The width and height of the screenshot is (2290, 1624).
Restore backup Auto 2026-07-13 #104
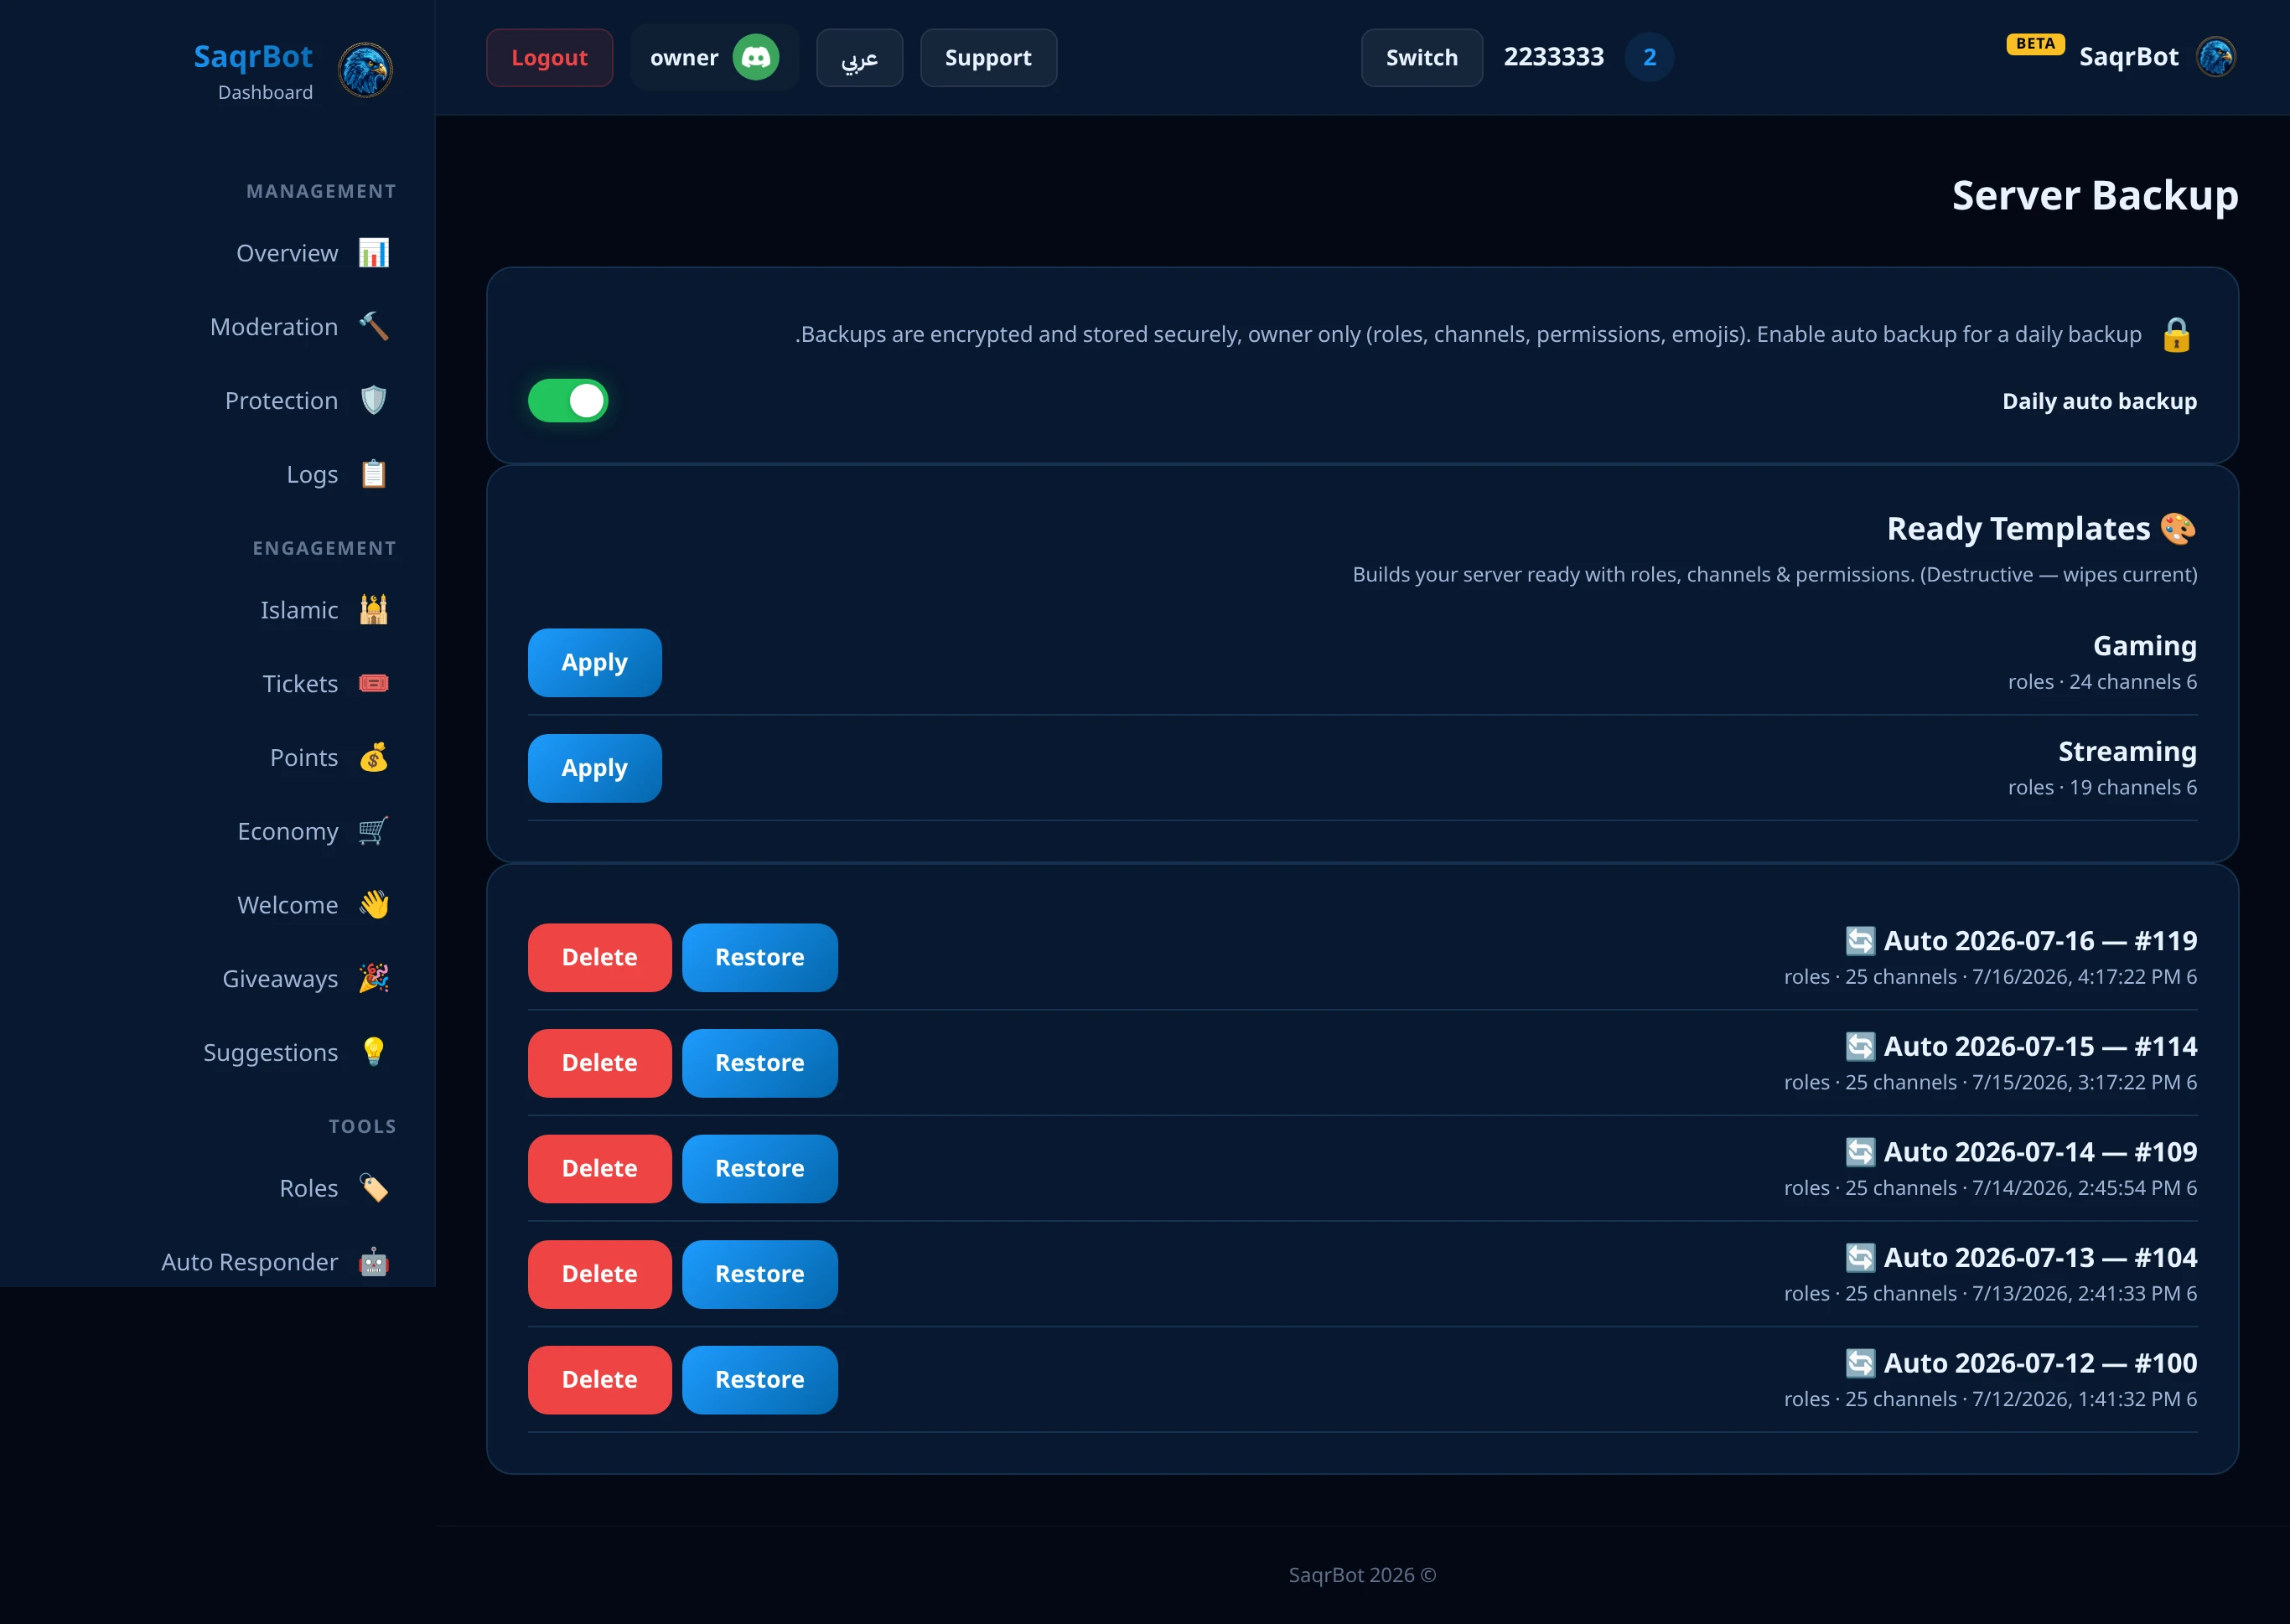tap(760, 1274)
